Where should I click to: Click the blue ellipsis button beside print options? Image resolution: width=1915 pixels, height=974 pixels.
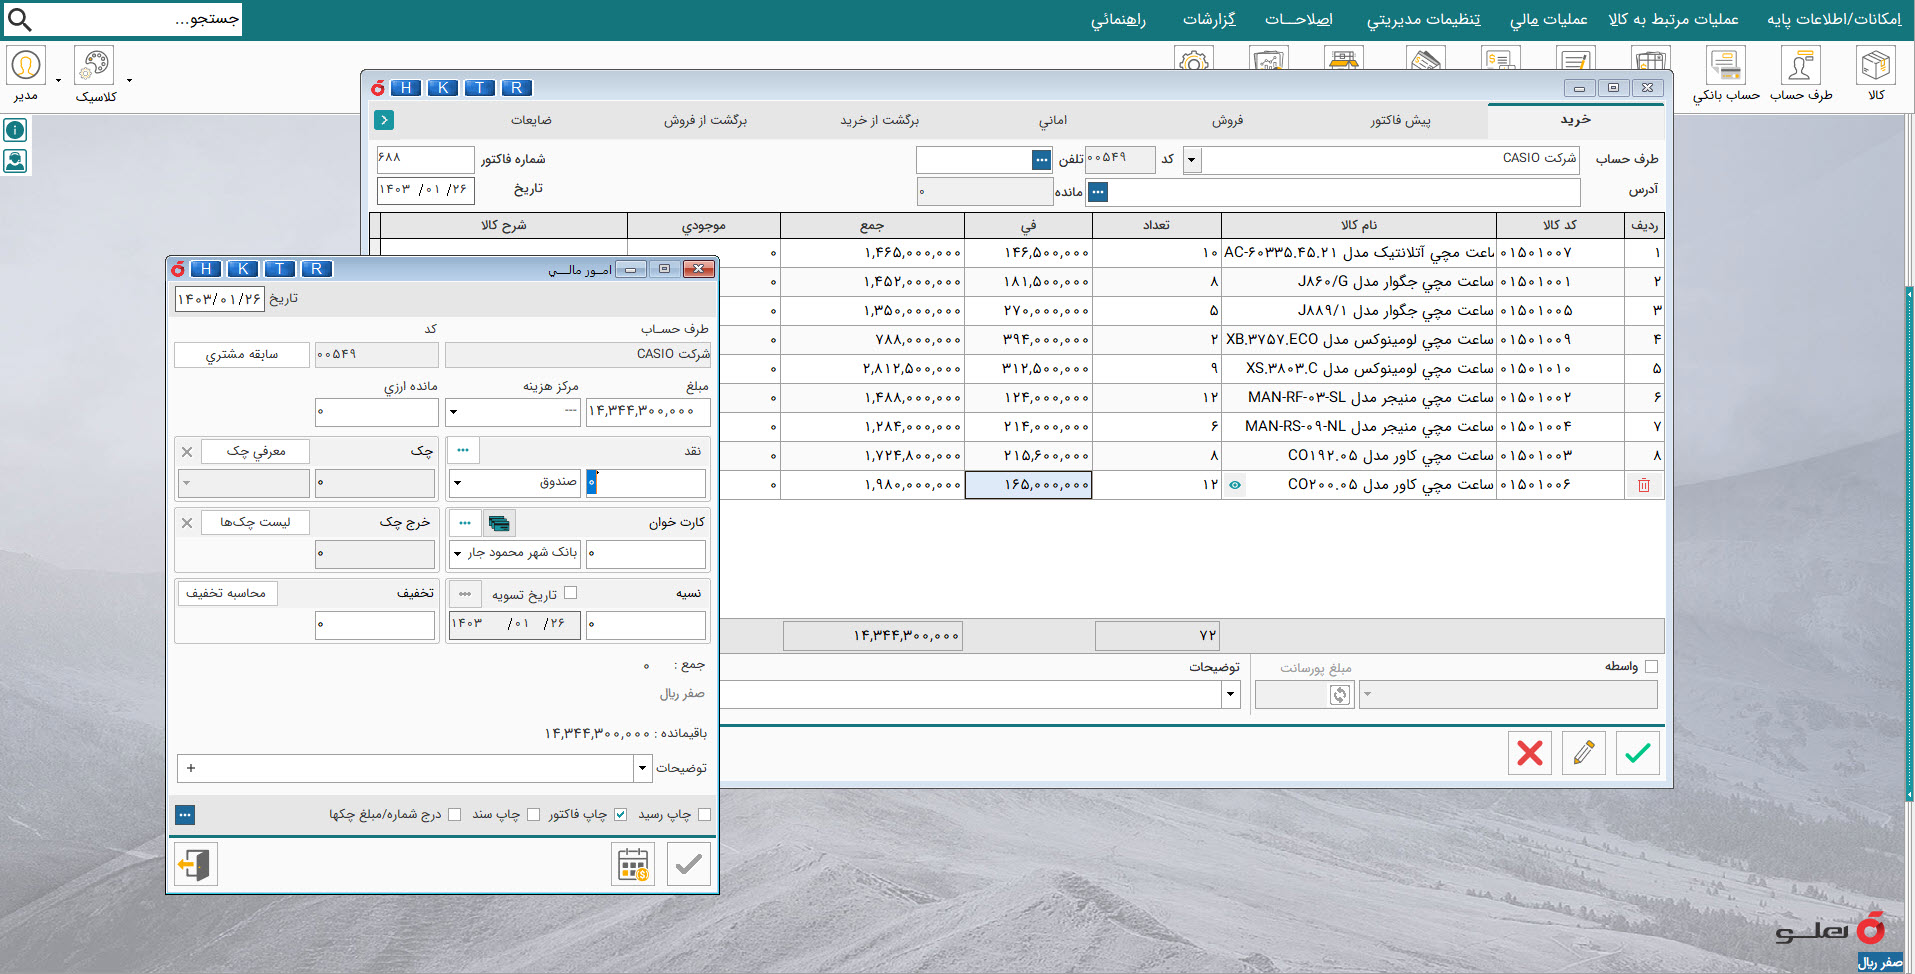(185, 815)
